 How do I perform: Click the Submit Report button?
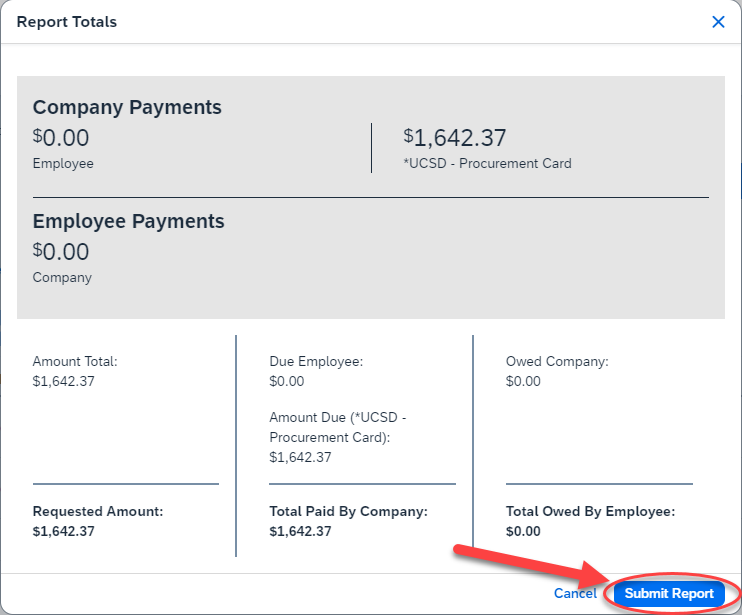669,593
